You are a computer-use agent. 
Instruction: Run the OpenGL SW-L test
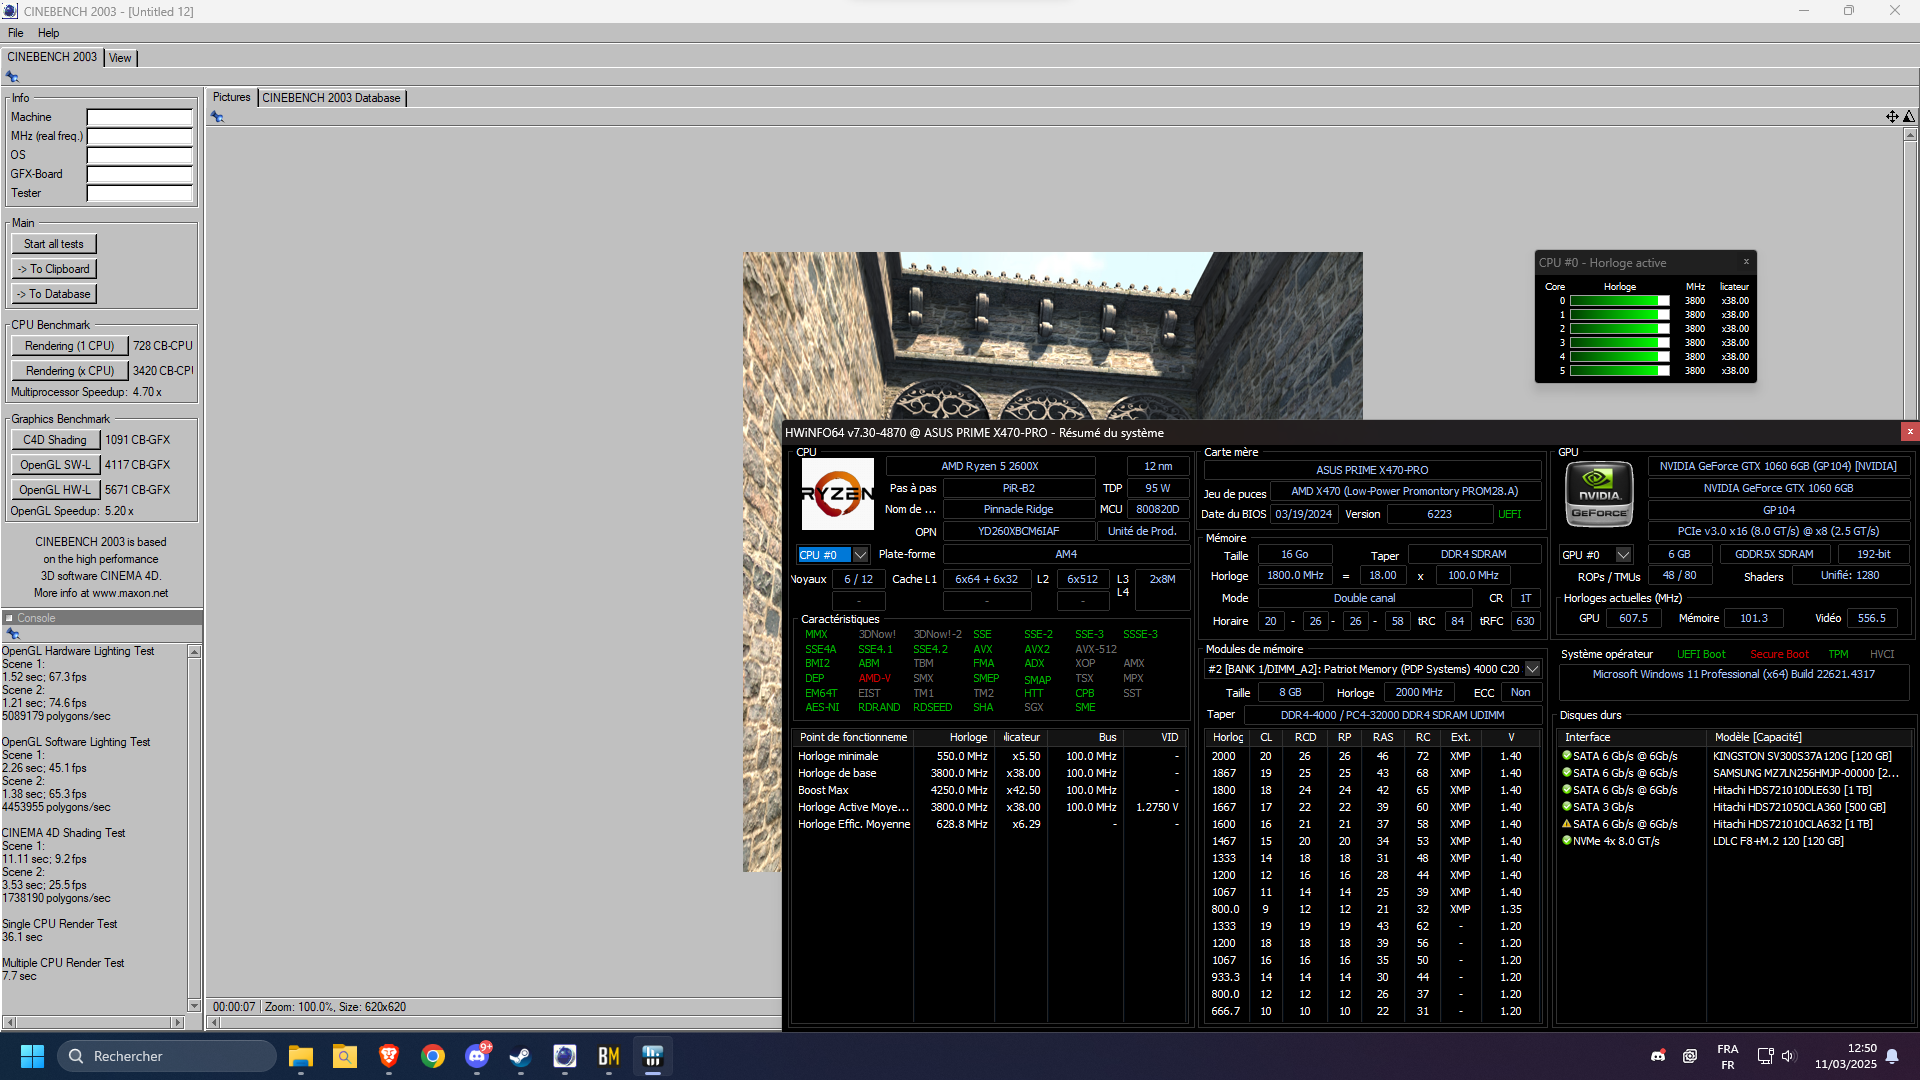click(x=55, y=465)
